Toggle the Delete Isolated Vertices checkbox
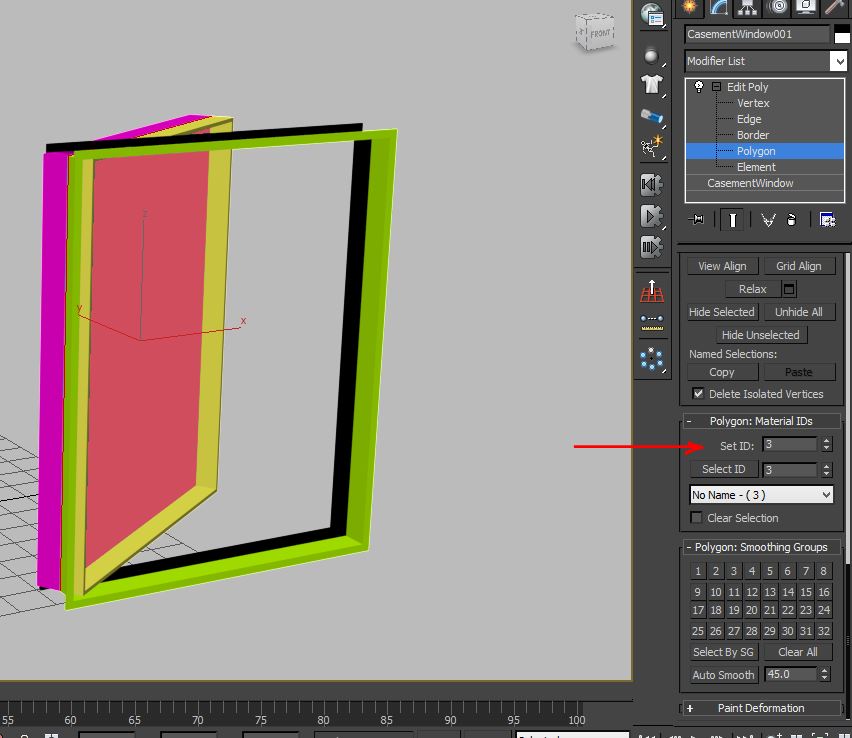 pos(697,394)
